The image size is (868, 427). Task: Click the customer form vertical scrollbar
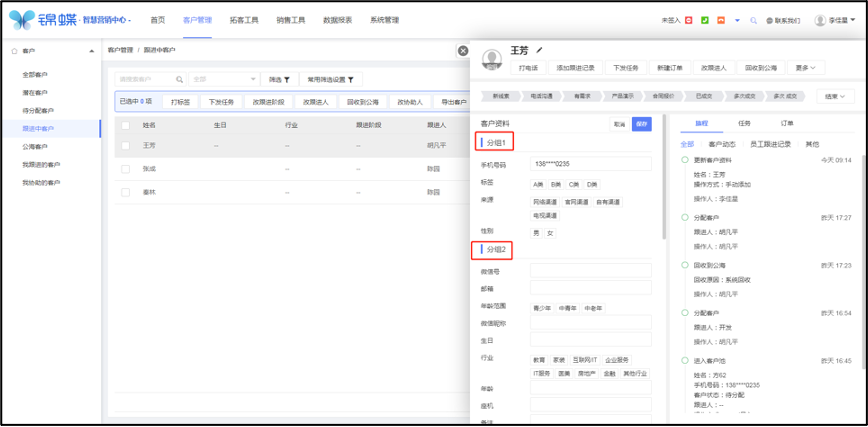pyautogui.click(x=664, y=177)
